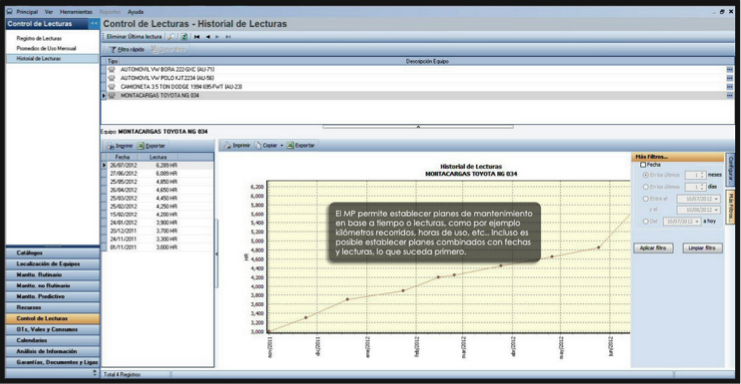This screenshot has width=741, height=384.
Task: Click icon of CAMIONETA DODGE row
Action: pos(112,87)
